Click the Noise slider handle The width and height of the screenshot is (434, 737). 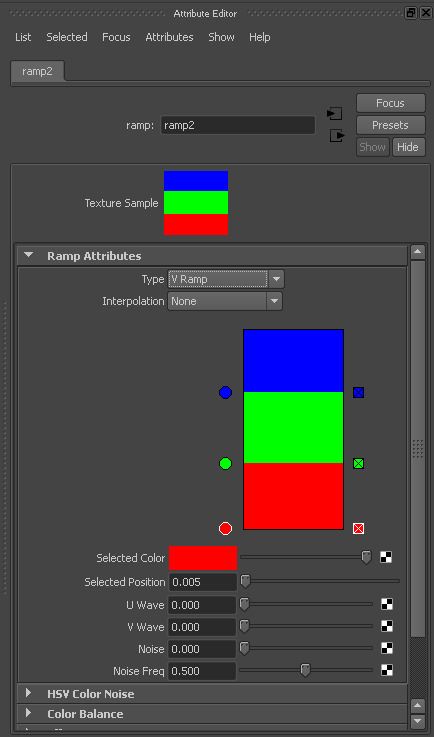tap(245, 649)
